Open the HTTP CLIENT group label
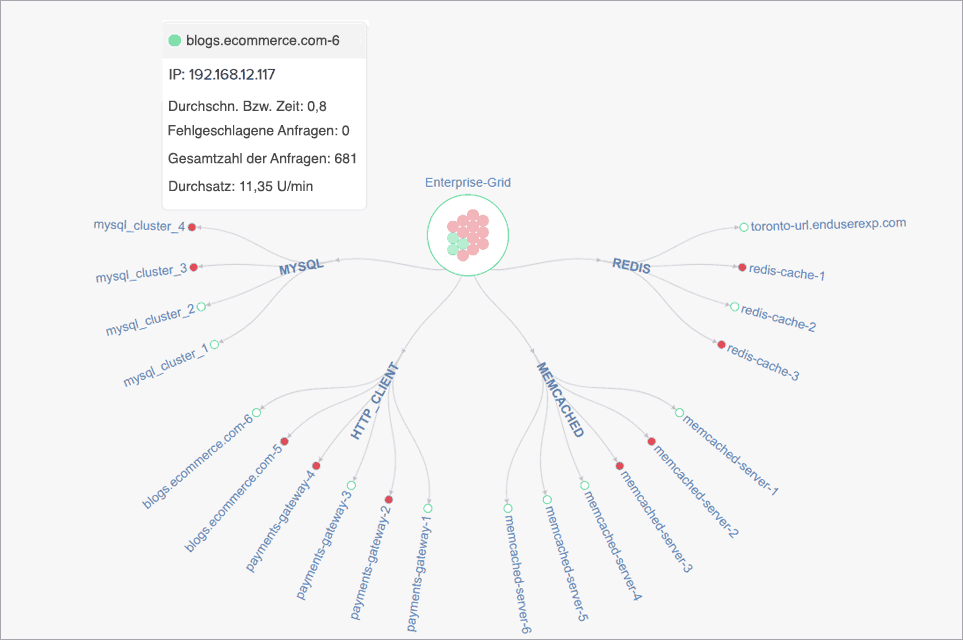The width and height of the screenshot is (963, 640). (x=376, y=401)
